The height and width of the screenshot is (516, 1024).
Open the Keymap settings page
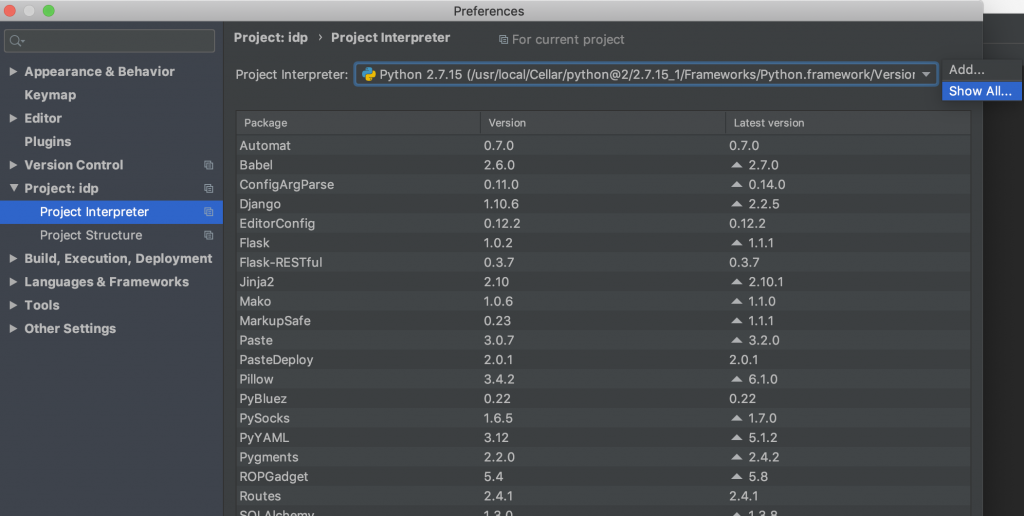click(x=50, y=95)
